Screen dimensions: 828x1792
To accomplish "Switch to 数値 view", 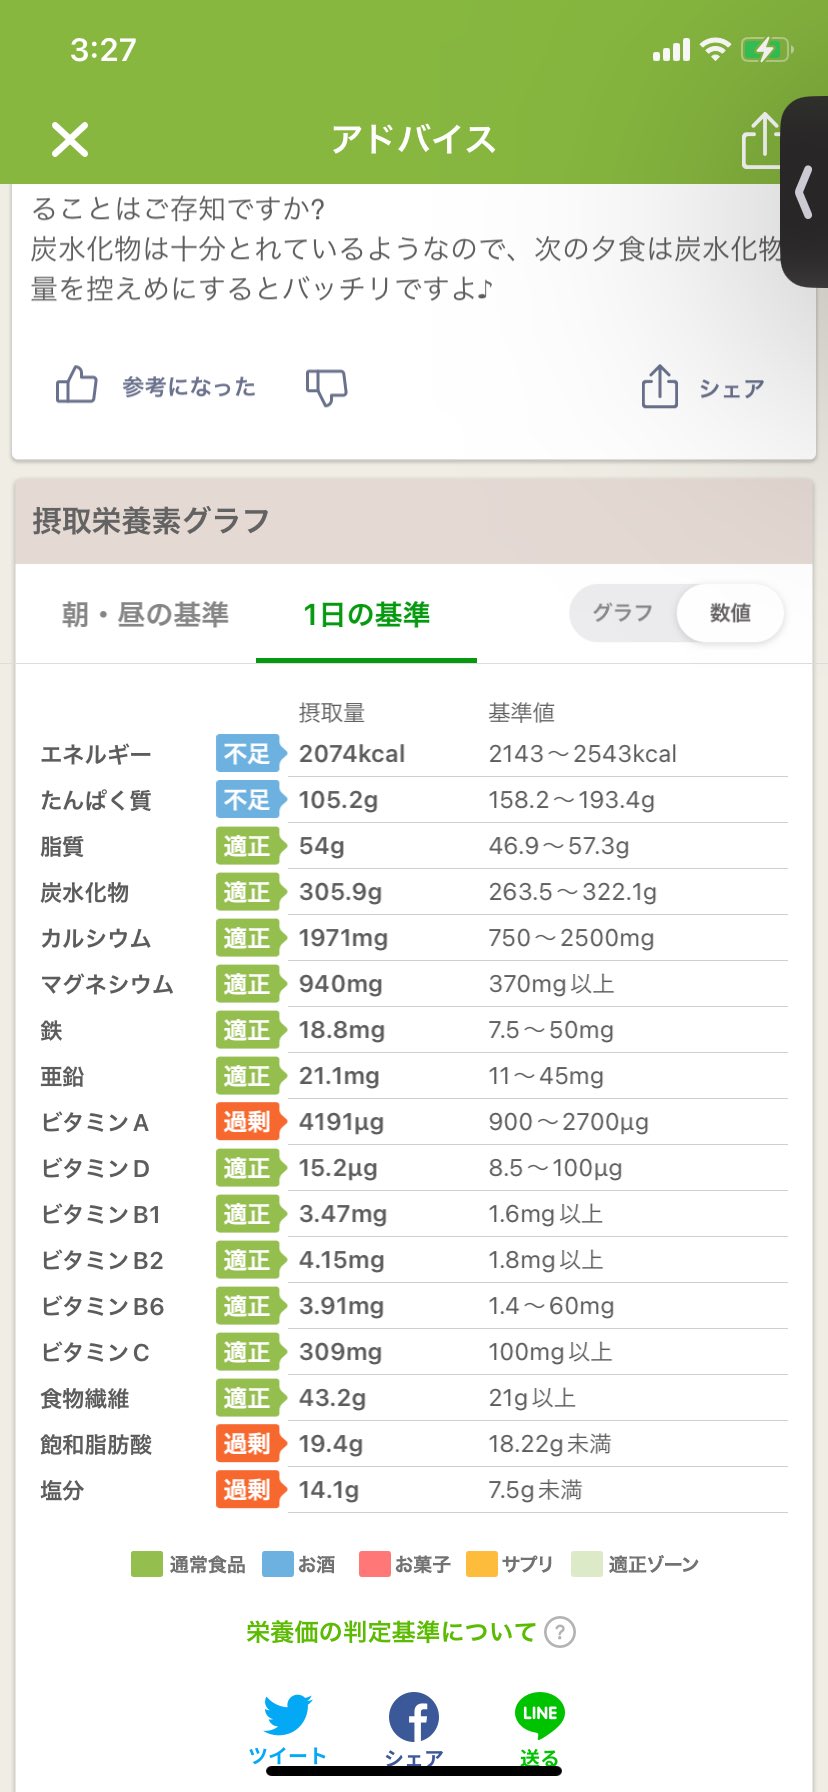I will [x=730, y=613].
